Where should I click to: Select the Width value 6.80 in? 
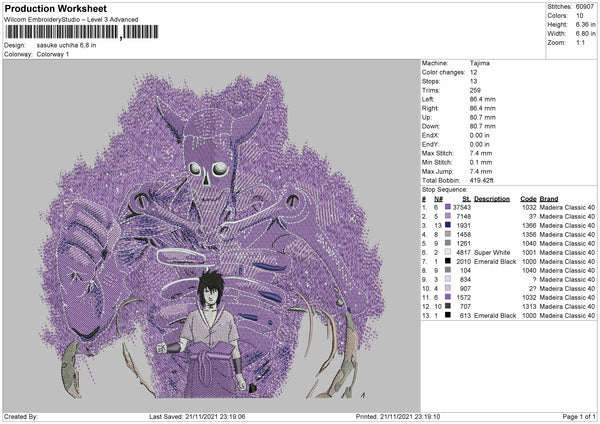(585, 34)
